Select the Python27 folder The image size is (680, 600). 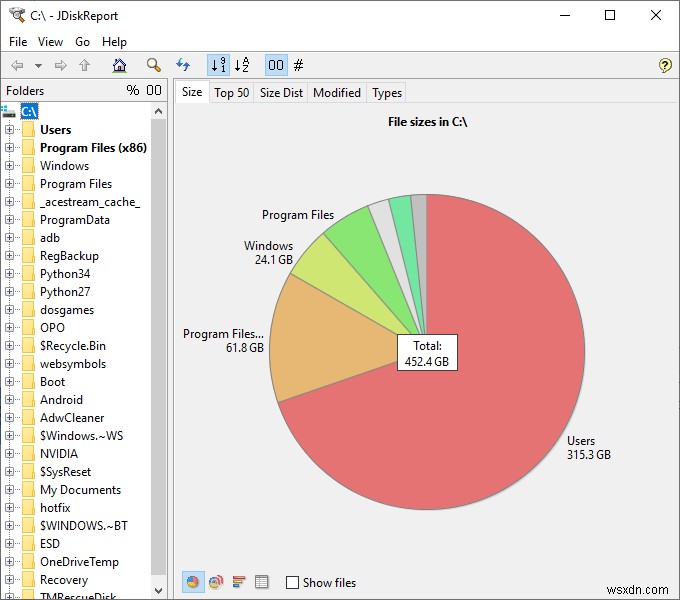[65, 292]
